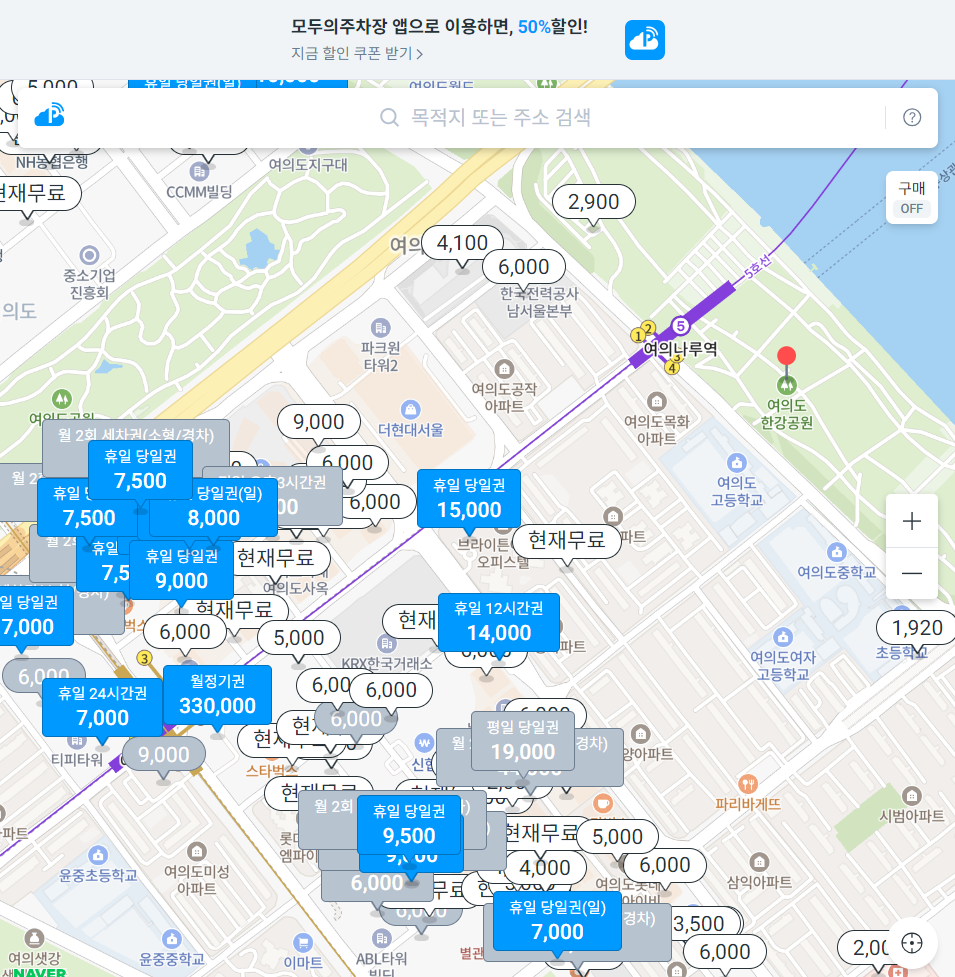Select the 3,500 price bubble

tap(699, 924)
